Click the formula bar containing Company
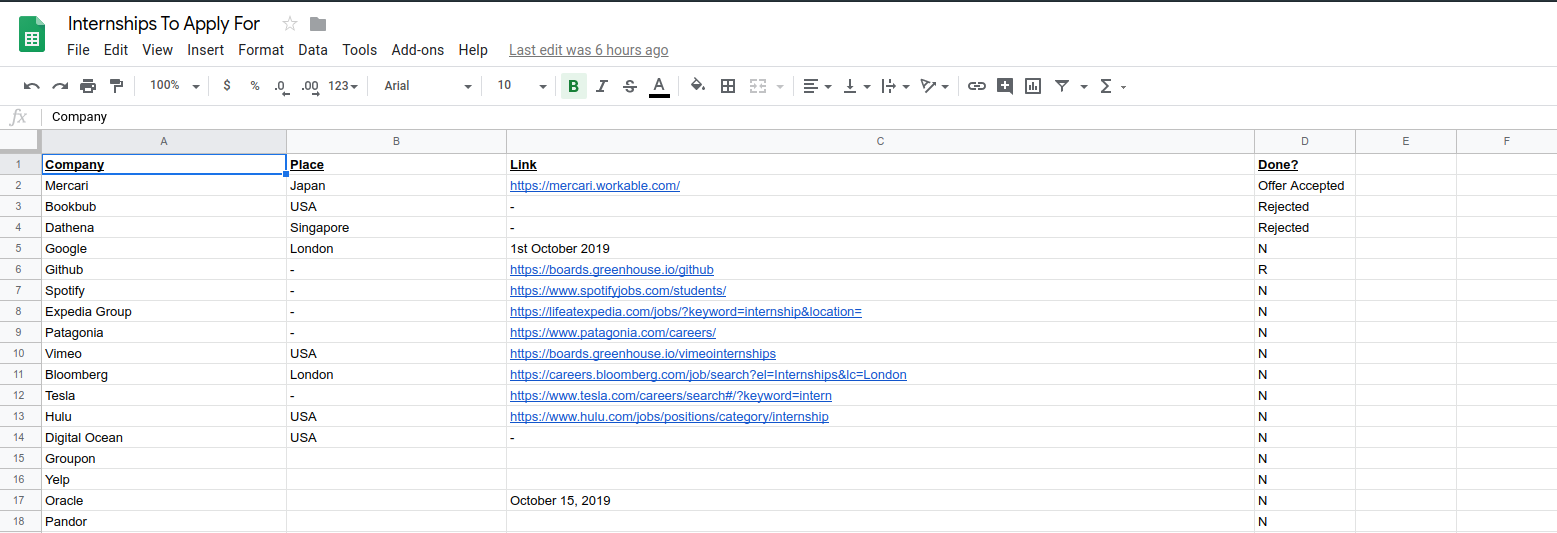 tap(800, 117)
